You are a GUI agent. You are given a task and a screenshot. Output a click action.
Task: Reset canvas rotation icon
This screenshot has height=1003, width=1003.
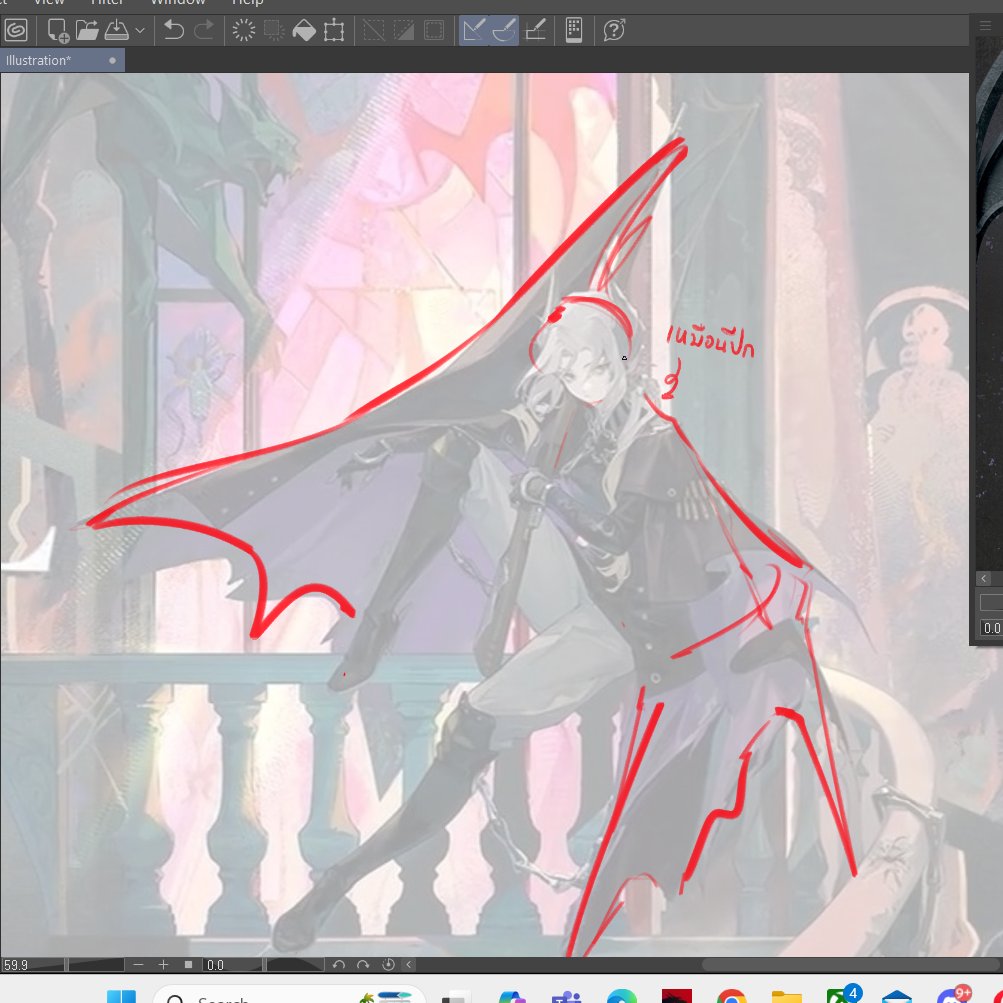click(388, 965)
